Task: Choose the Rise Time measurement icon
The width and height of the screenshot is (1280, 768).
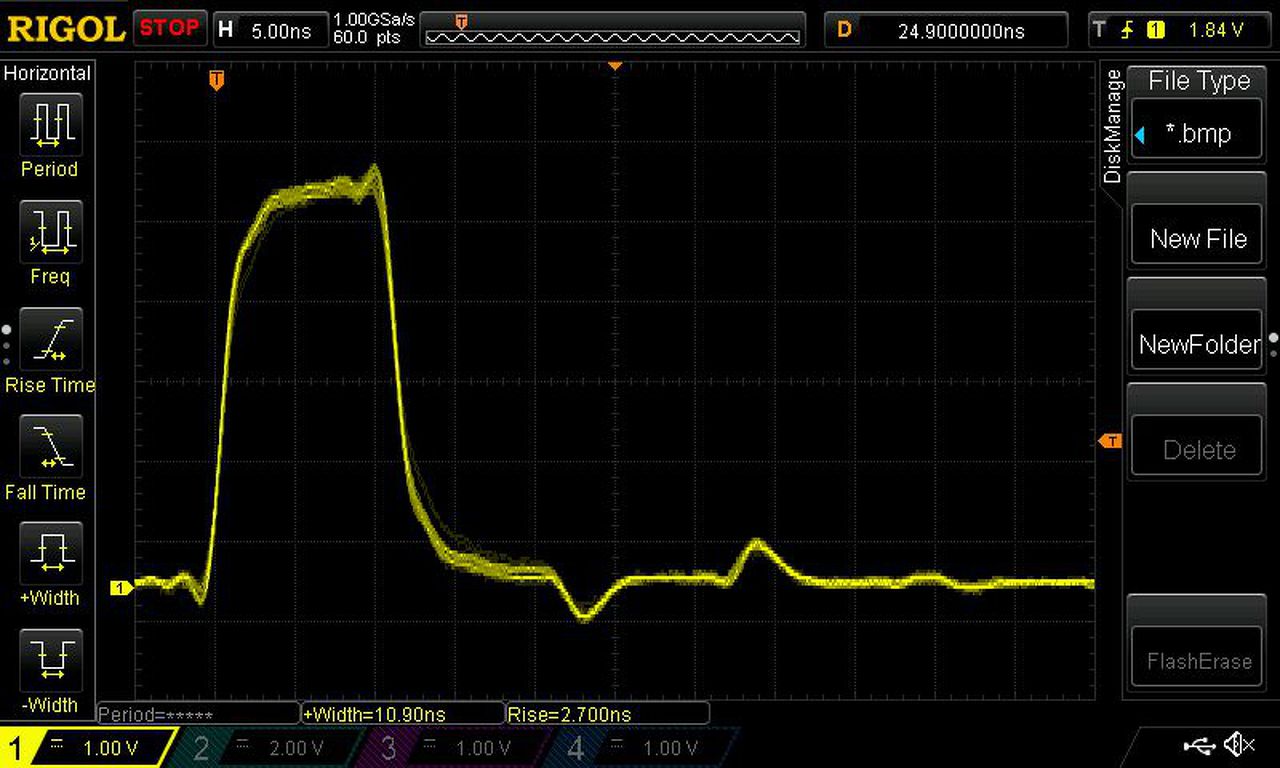Action: 50,338
